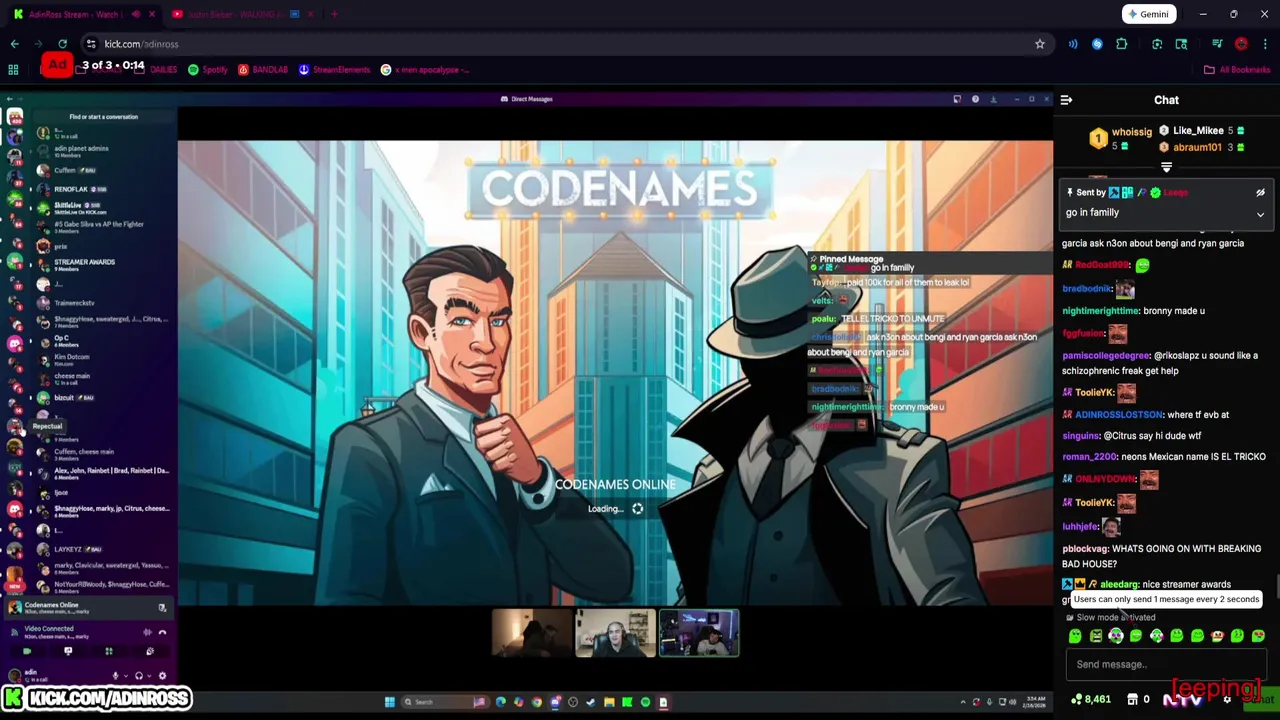Select the highlighted third call video thumbnail
1280x720 pixels.
coord(698,633)
